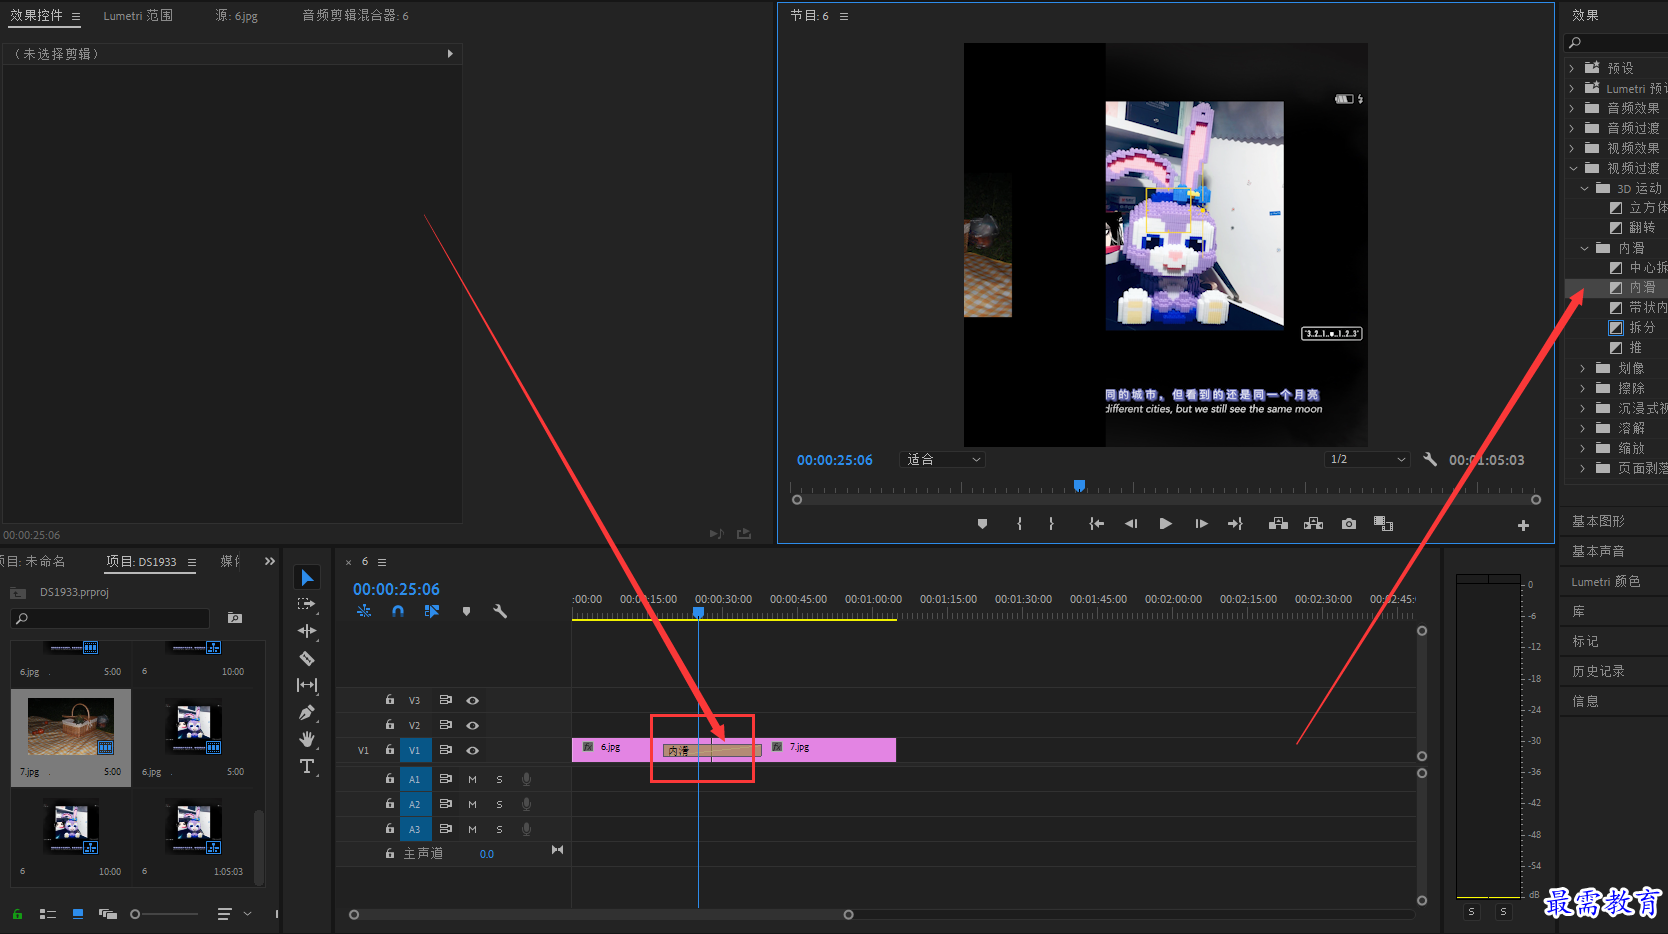This screenshot has height=934, width=1668.
Task: Open the 1/2 playback resolution dropdown
Action: 1367,459
